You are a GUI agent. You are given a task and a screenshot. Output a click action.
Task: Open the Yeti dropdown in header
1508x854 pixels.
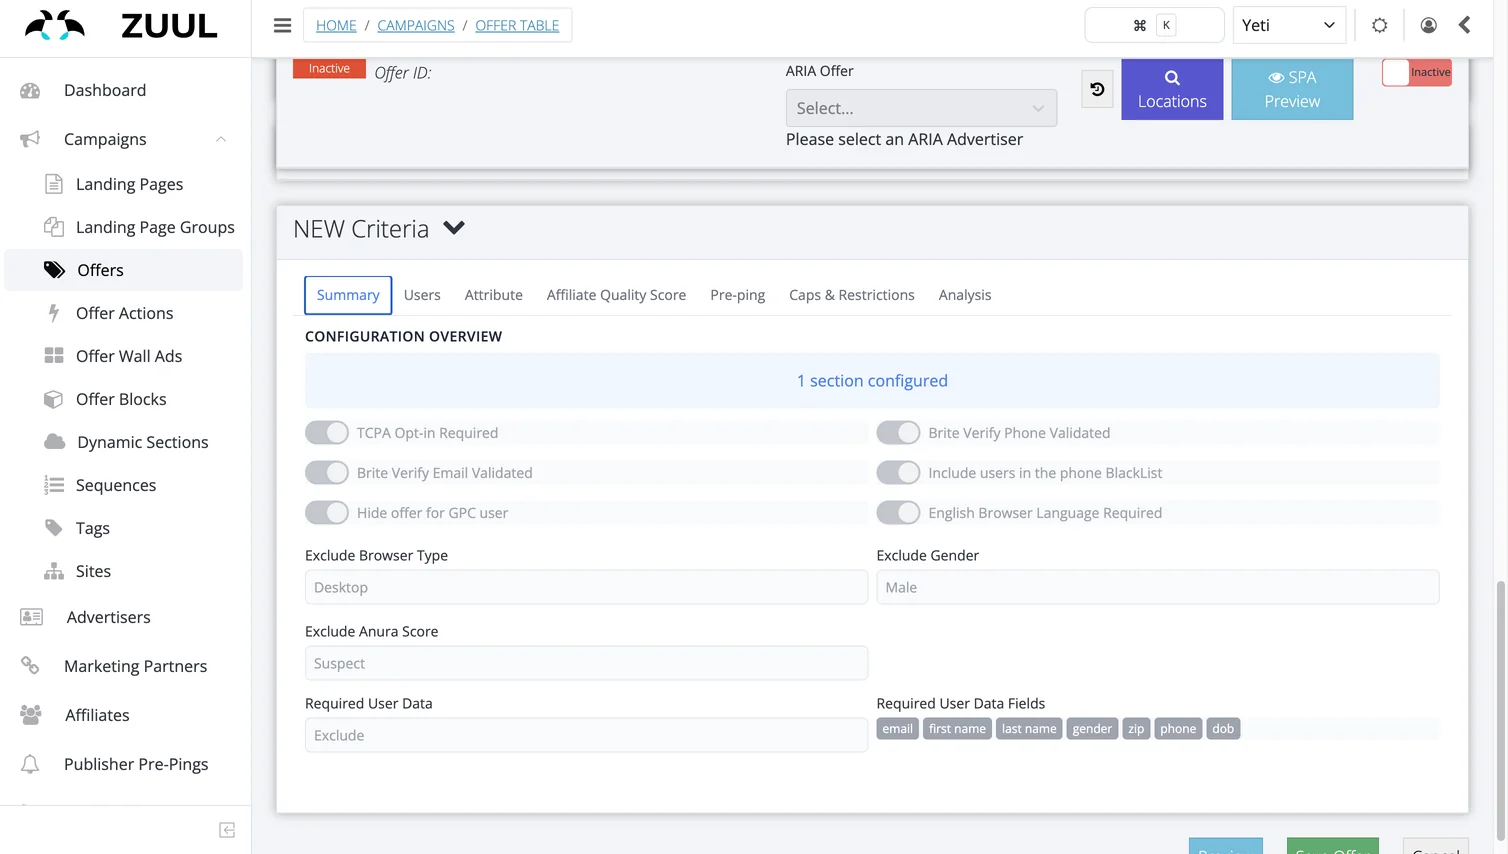pos(1289,25)
